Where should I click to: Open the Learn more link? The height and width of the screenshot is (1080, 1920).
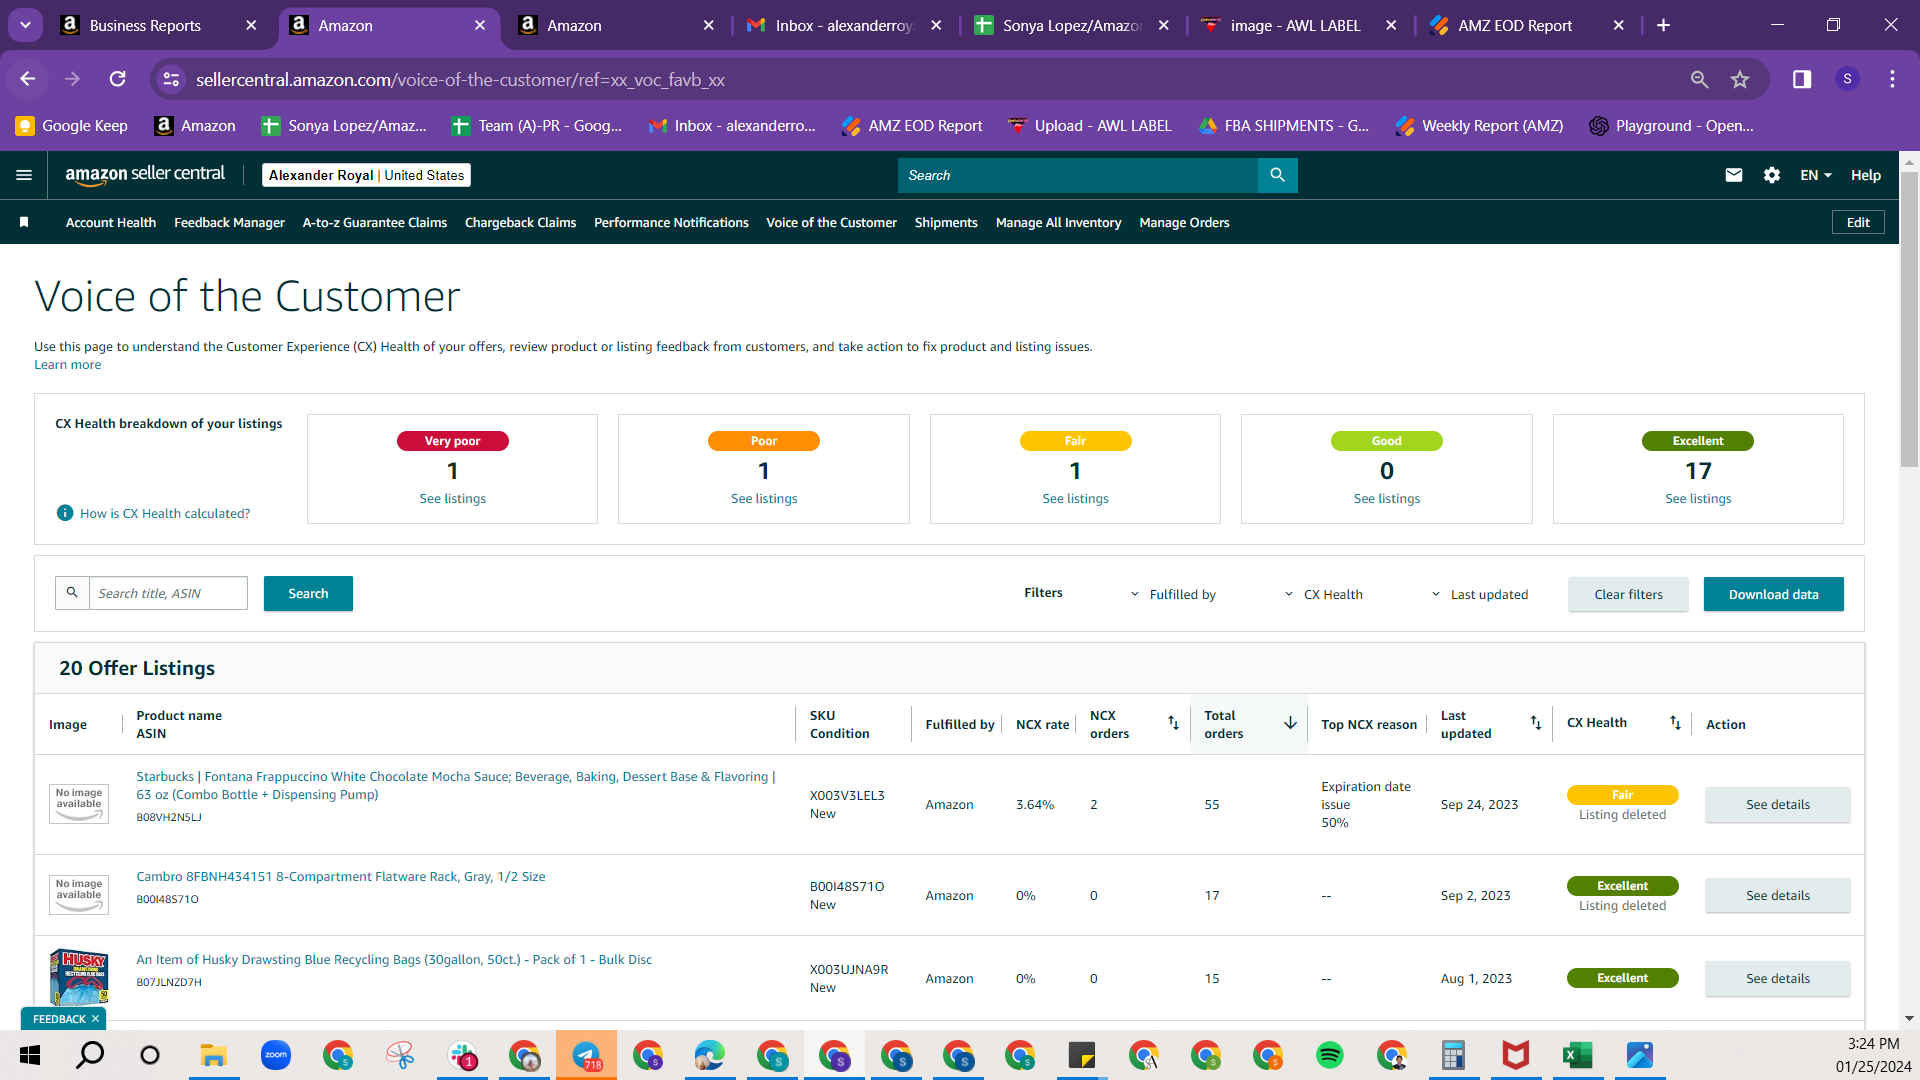[67, 364]
